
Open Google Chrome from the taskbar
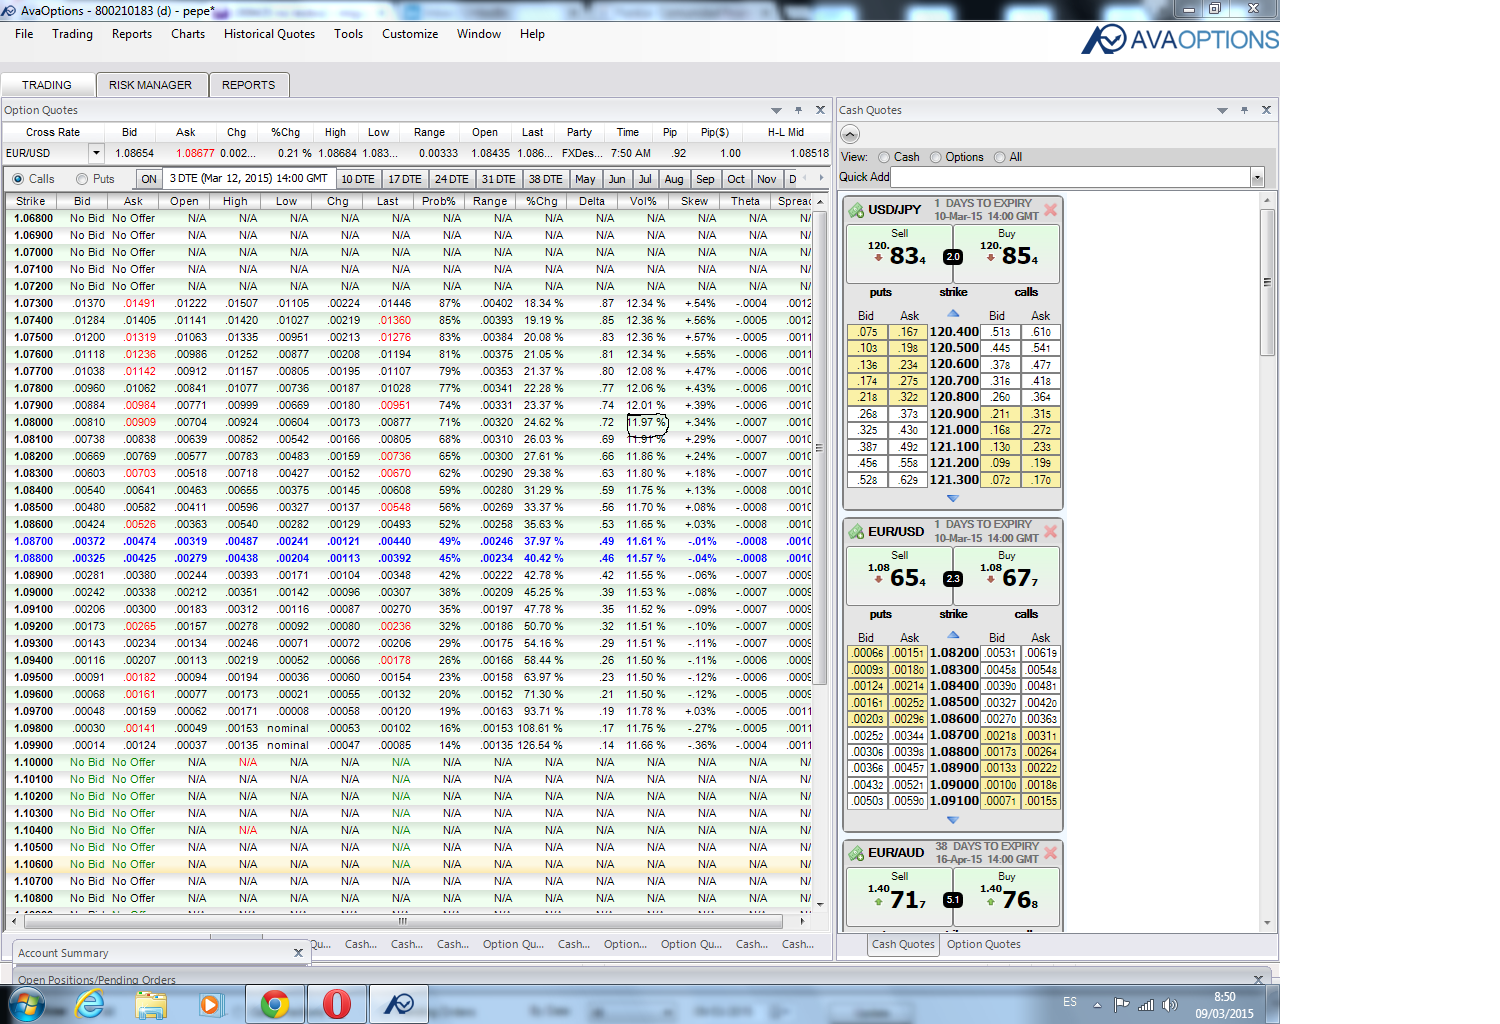[275, 1004]
